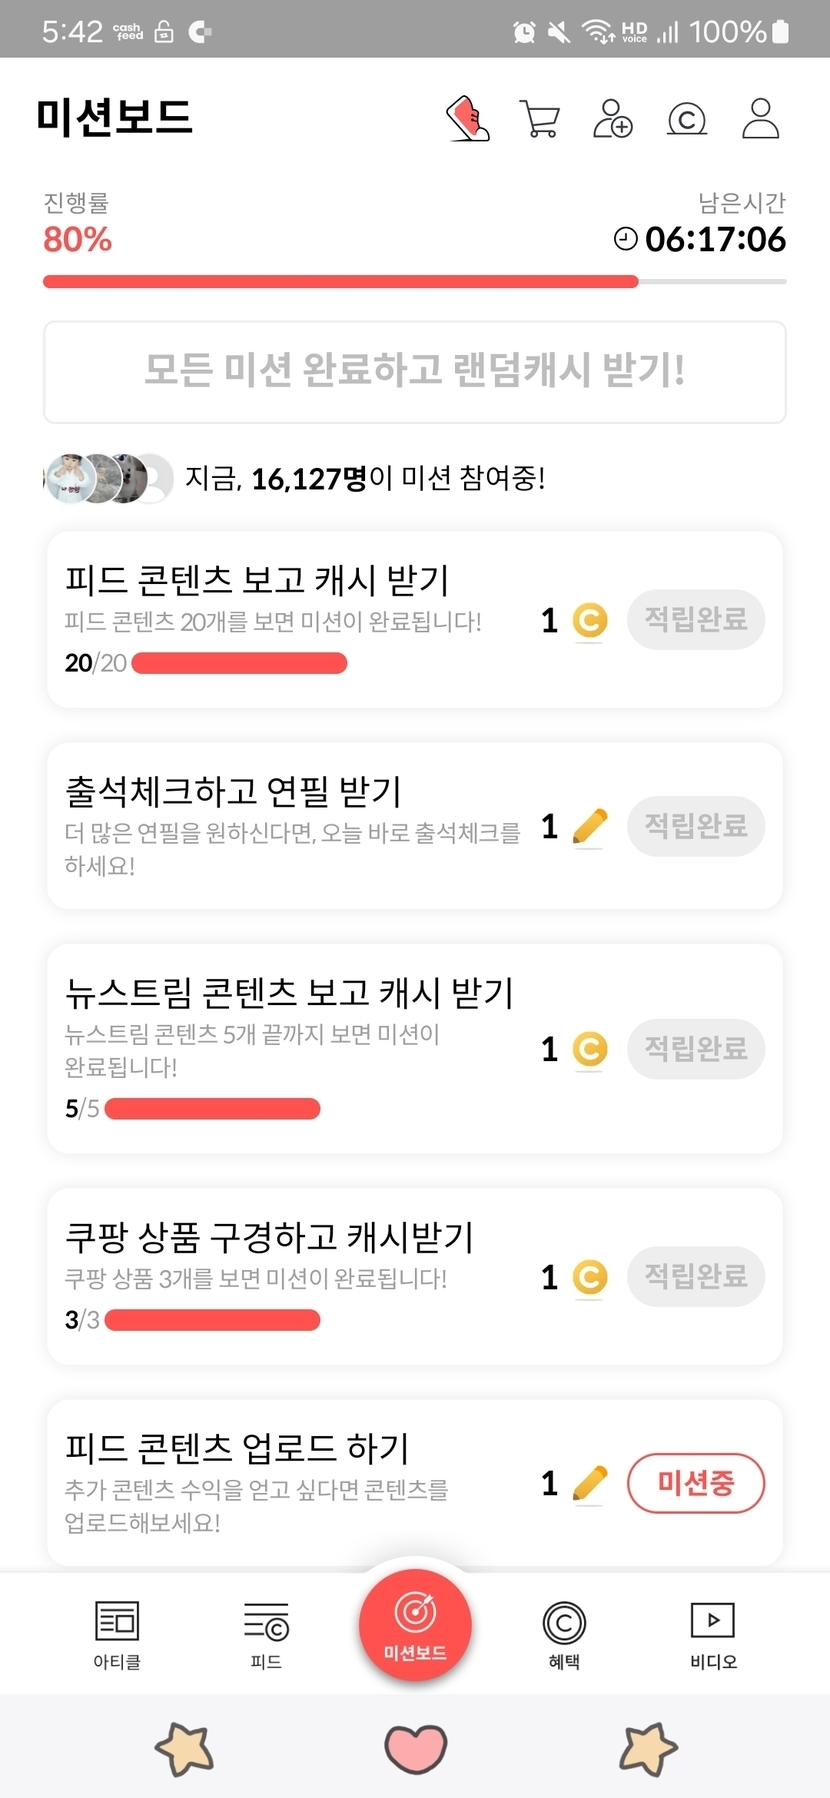Go to the 비디오 tab
Image resolution: width=830 pixels, height=1798 pixels.
click(x=713, y=1634)
